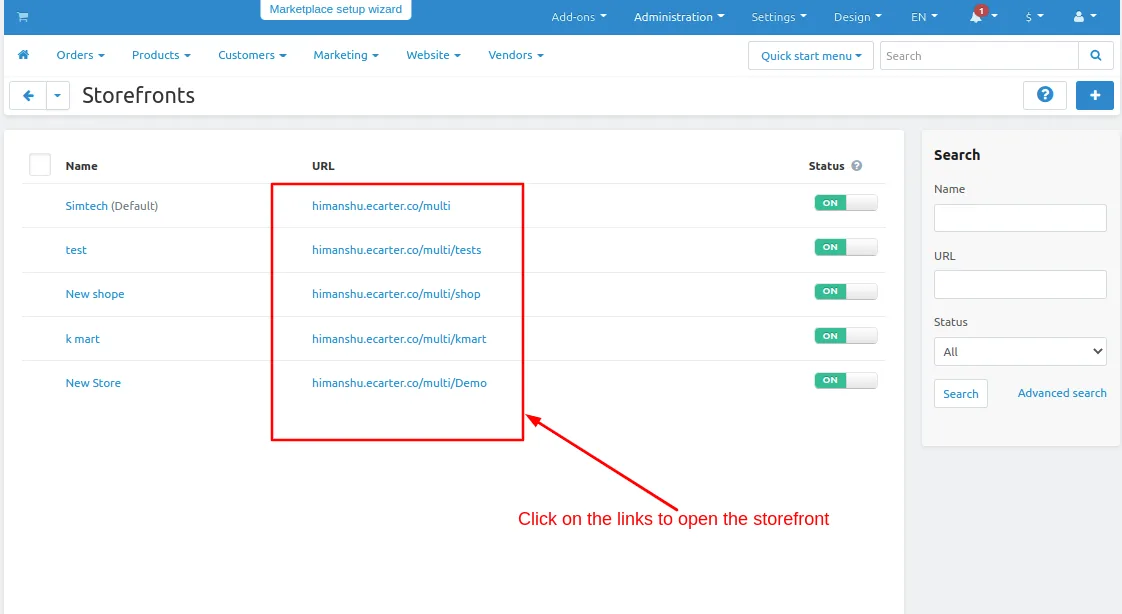Expand the Quick start menu dropdown
This screenshot has height=614, width=1122.
(x=811, y=56)
